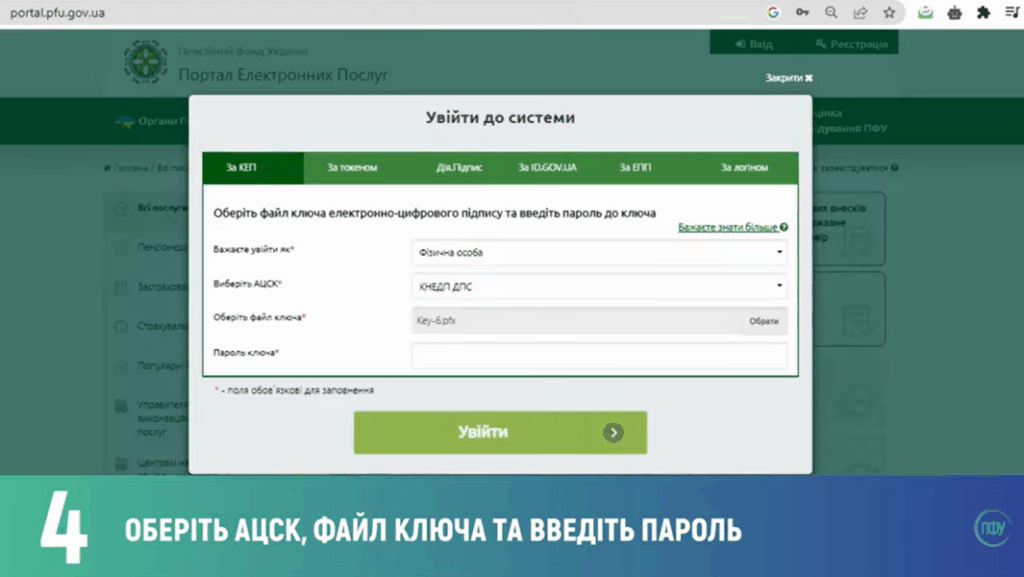The height and width of the screenshot is (577, 1024).
Task: Click the Google icon in address bar
Action: [x=773, y=13]
